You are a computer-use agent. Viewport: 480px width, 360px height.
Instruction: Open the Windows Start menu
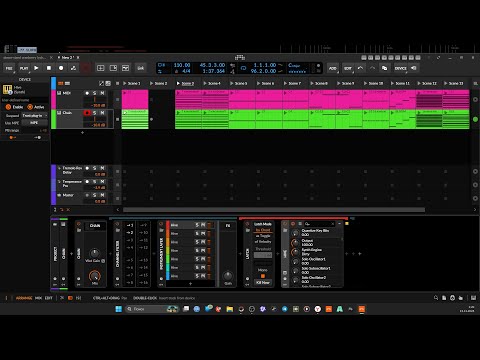[118, 309]
